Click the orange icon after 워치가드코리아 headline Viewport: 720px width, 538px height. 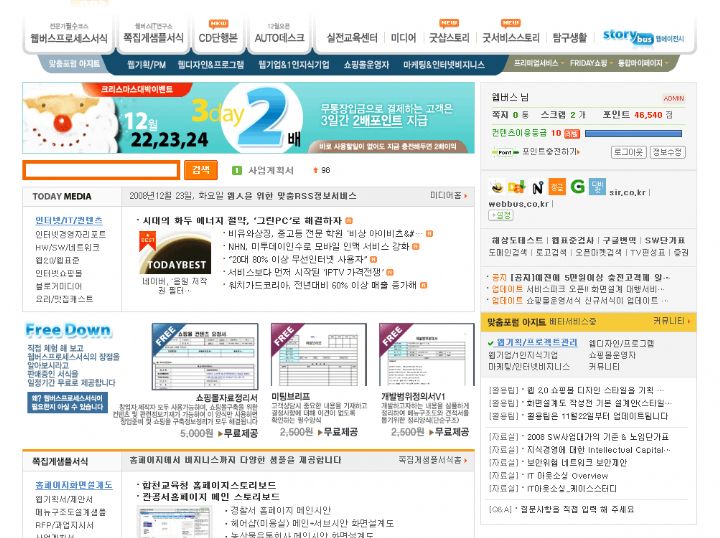click(423, 285)
